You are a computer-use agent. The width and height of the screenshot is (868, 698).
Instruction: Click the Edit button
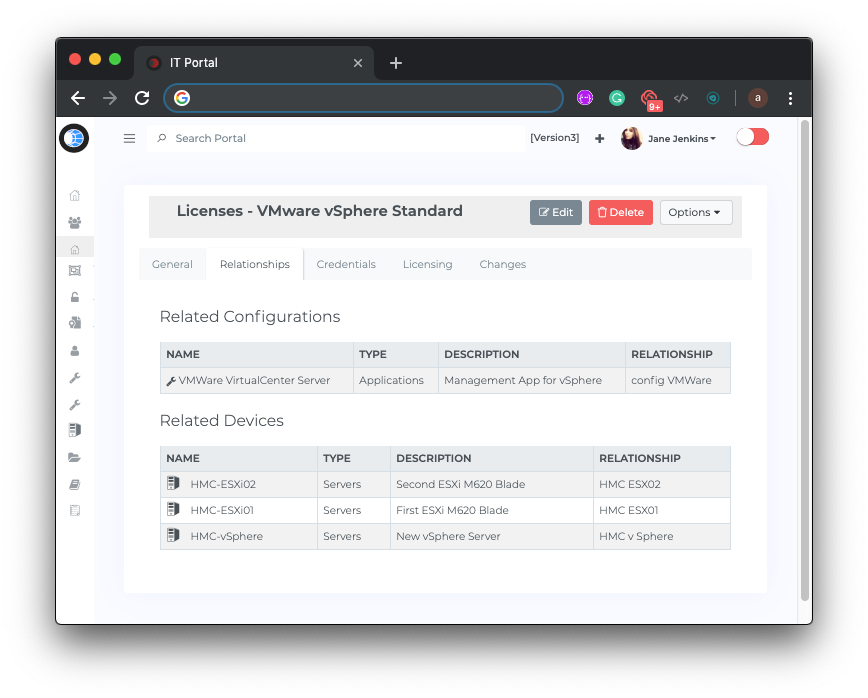pyautogui.click(x=556, y=212)
